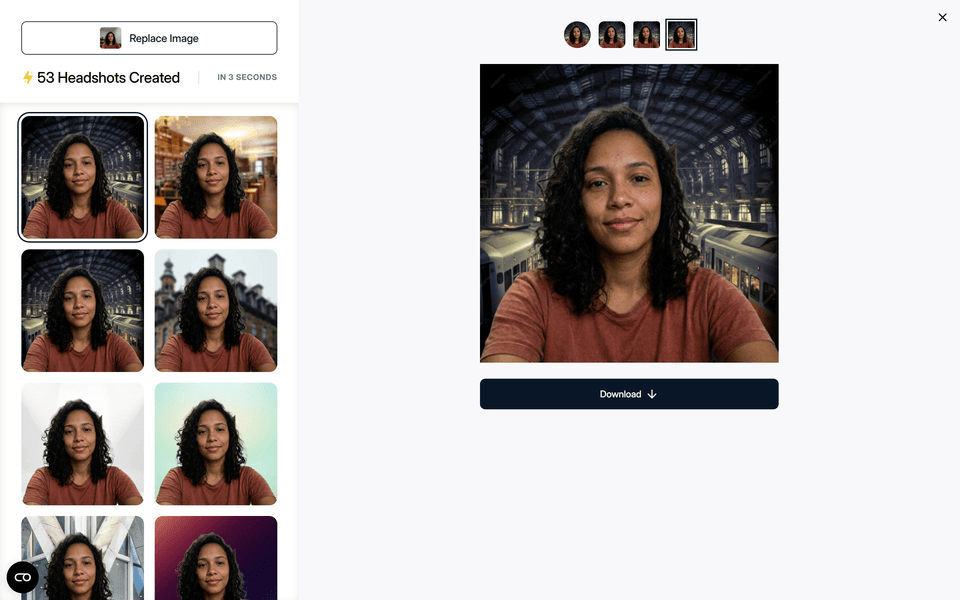This screenshot has height=600, width=960.
Task: Select the third crop thumbnail at top
Action: click(x=646, y=34)
